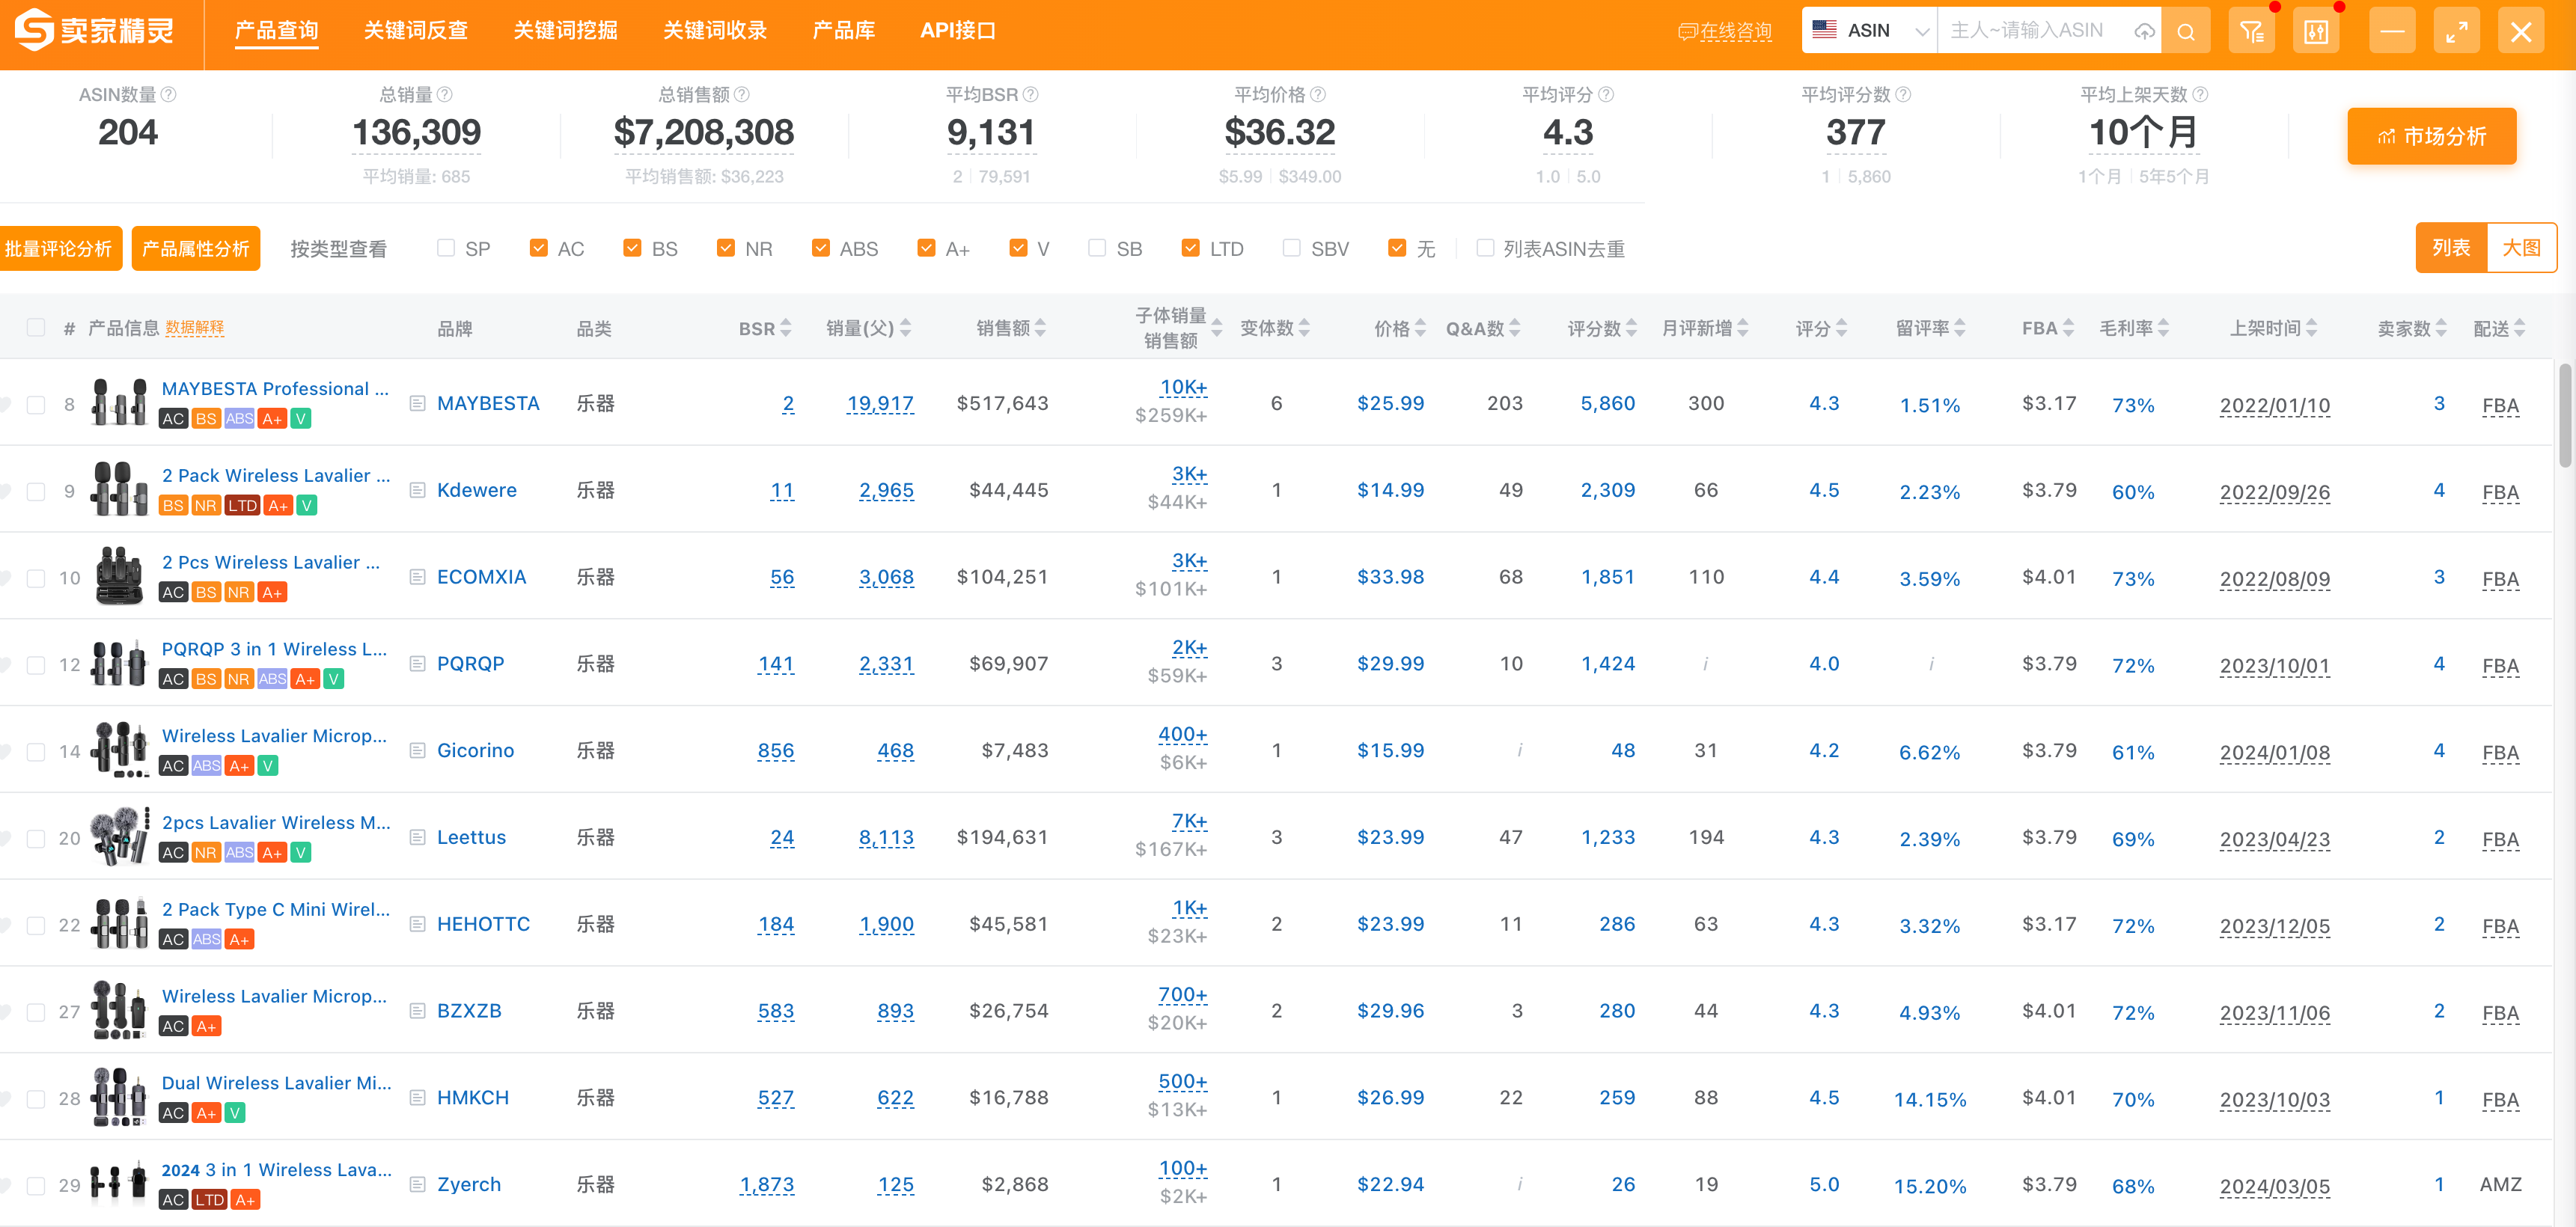Click the 市场分析 button
Viewport: 2576px width, 1227px height.
point(2431,136)
